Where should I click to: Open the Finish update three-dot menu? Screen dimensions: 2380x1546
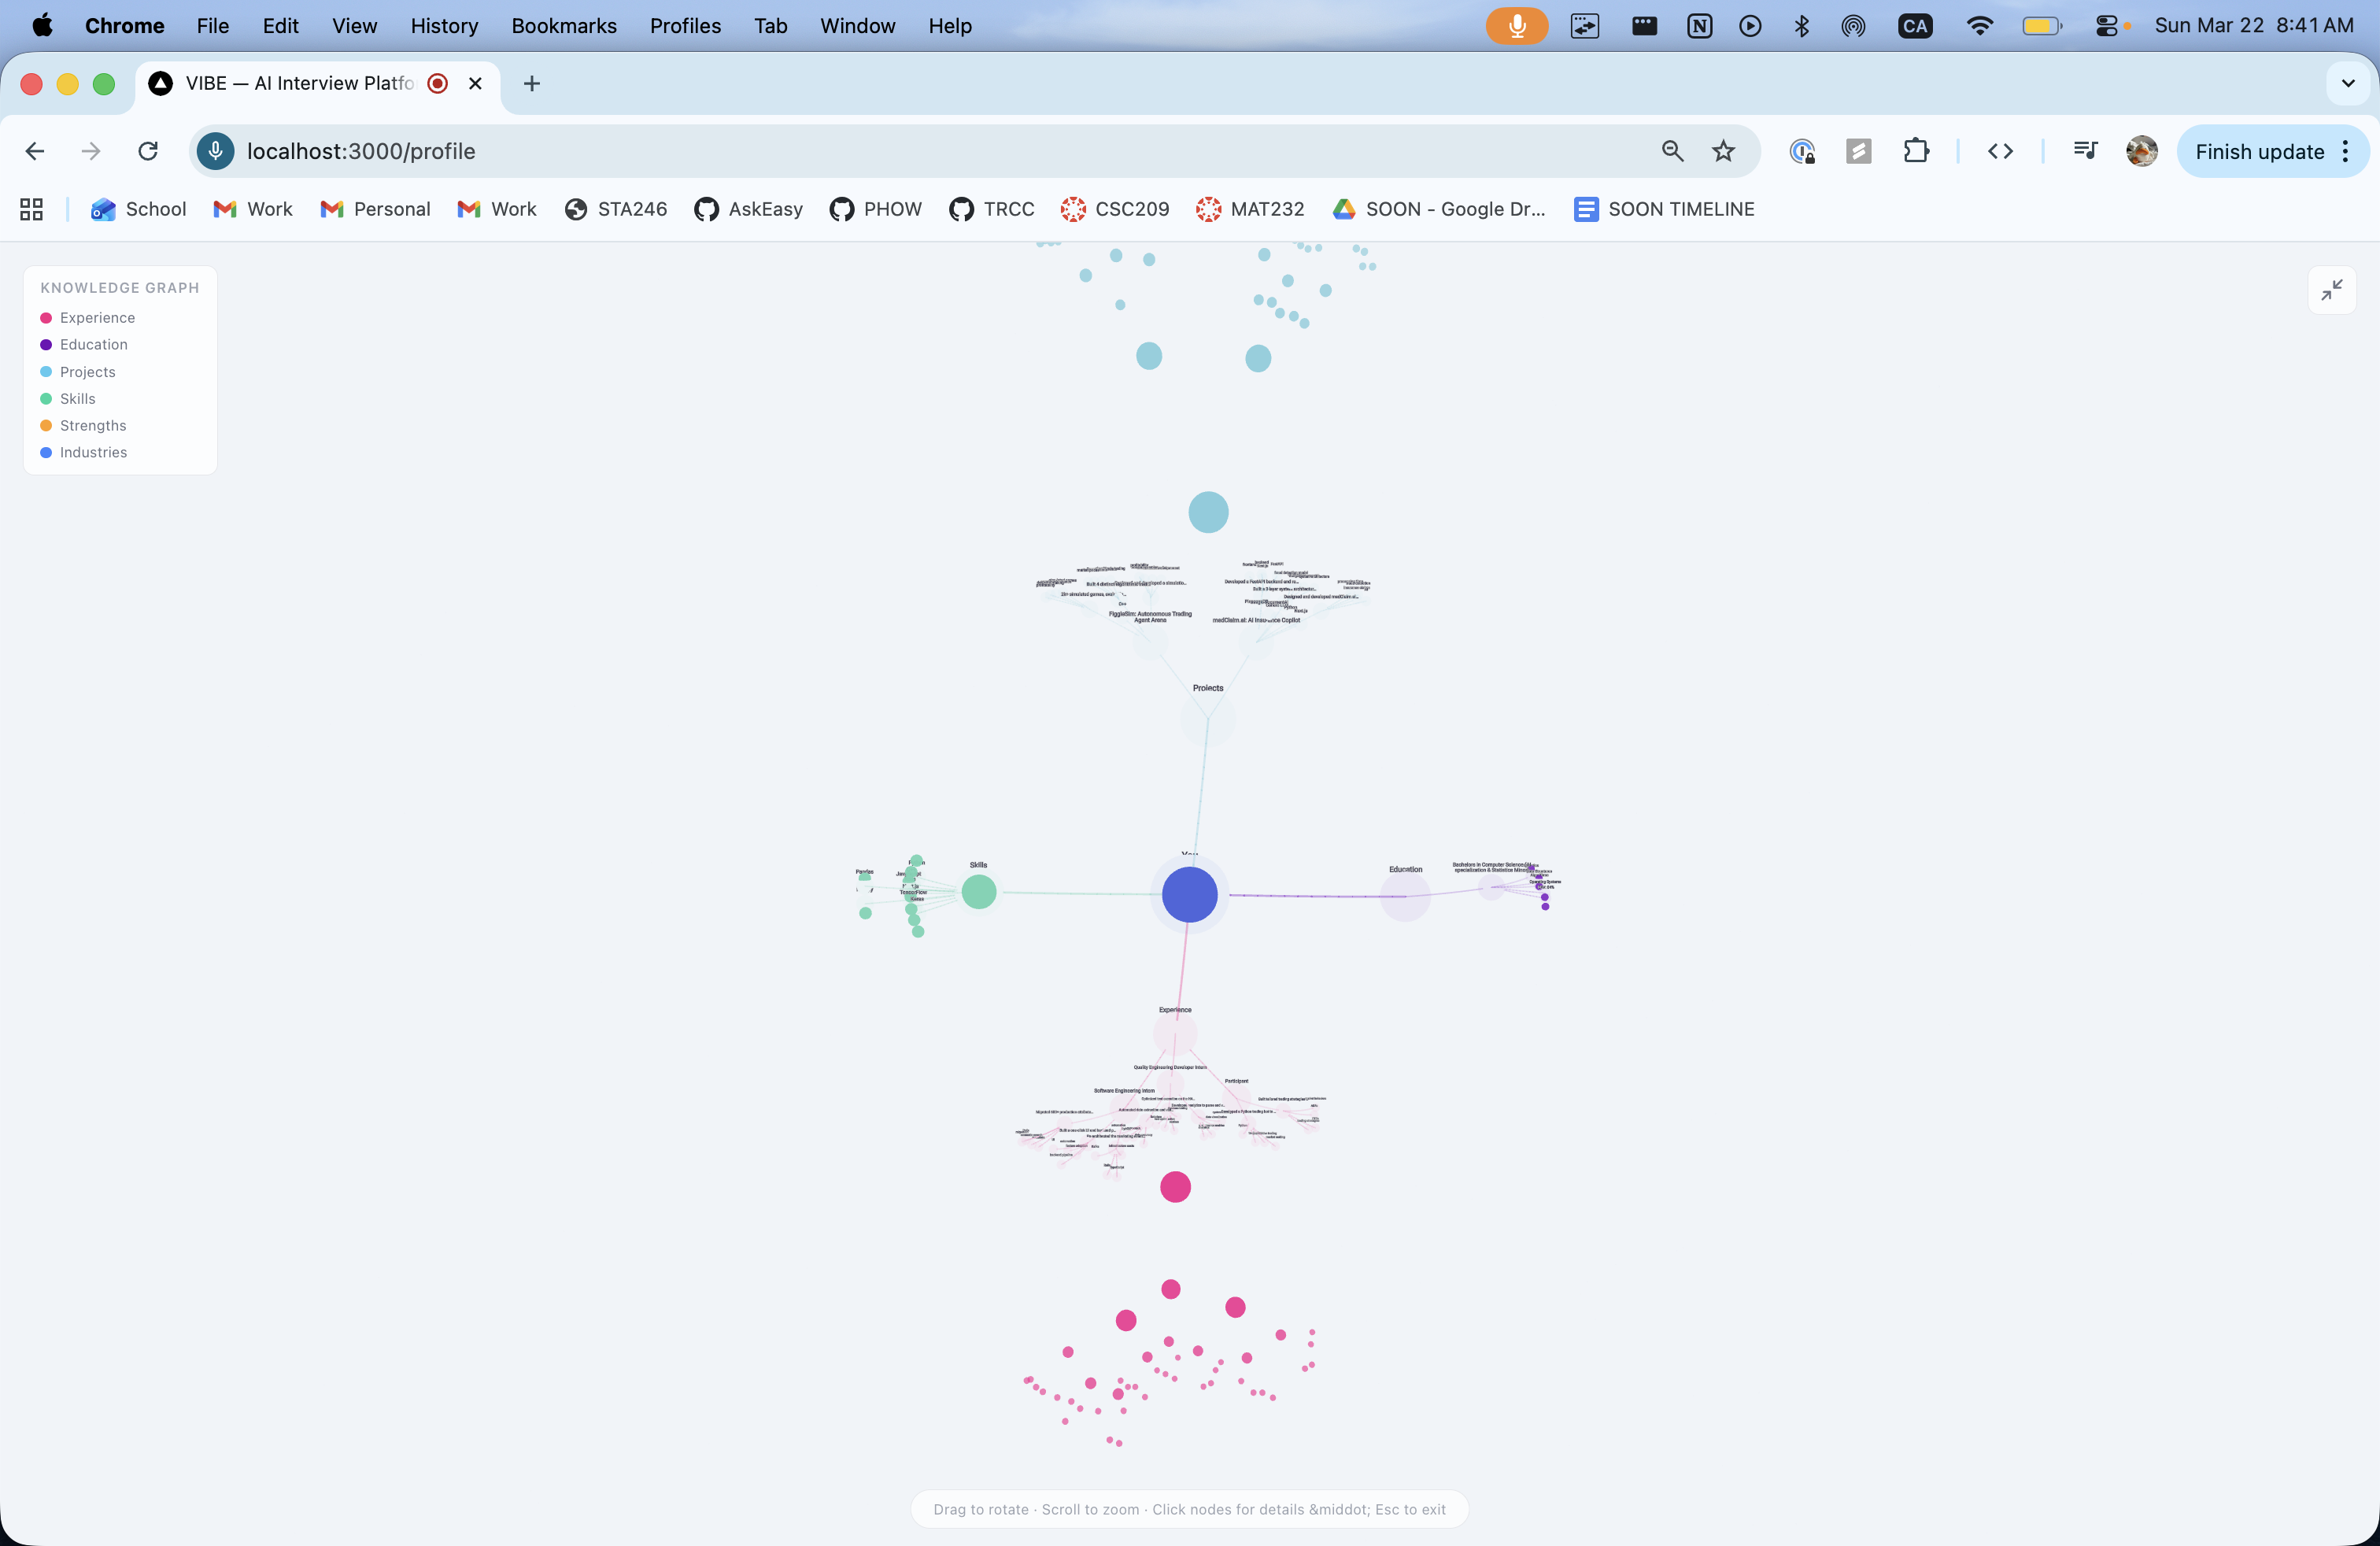point(2345,151)
